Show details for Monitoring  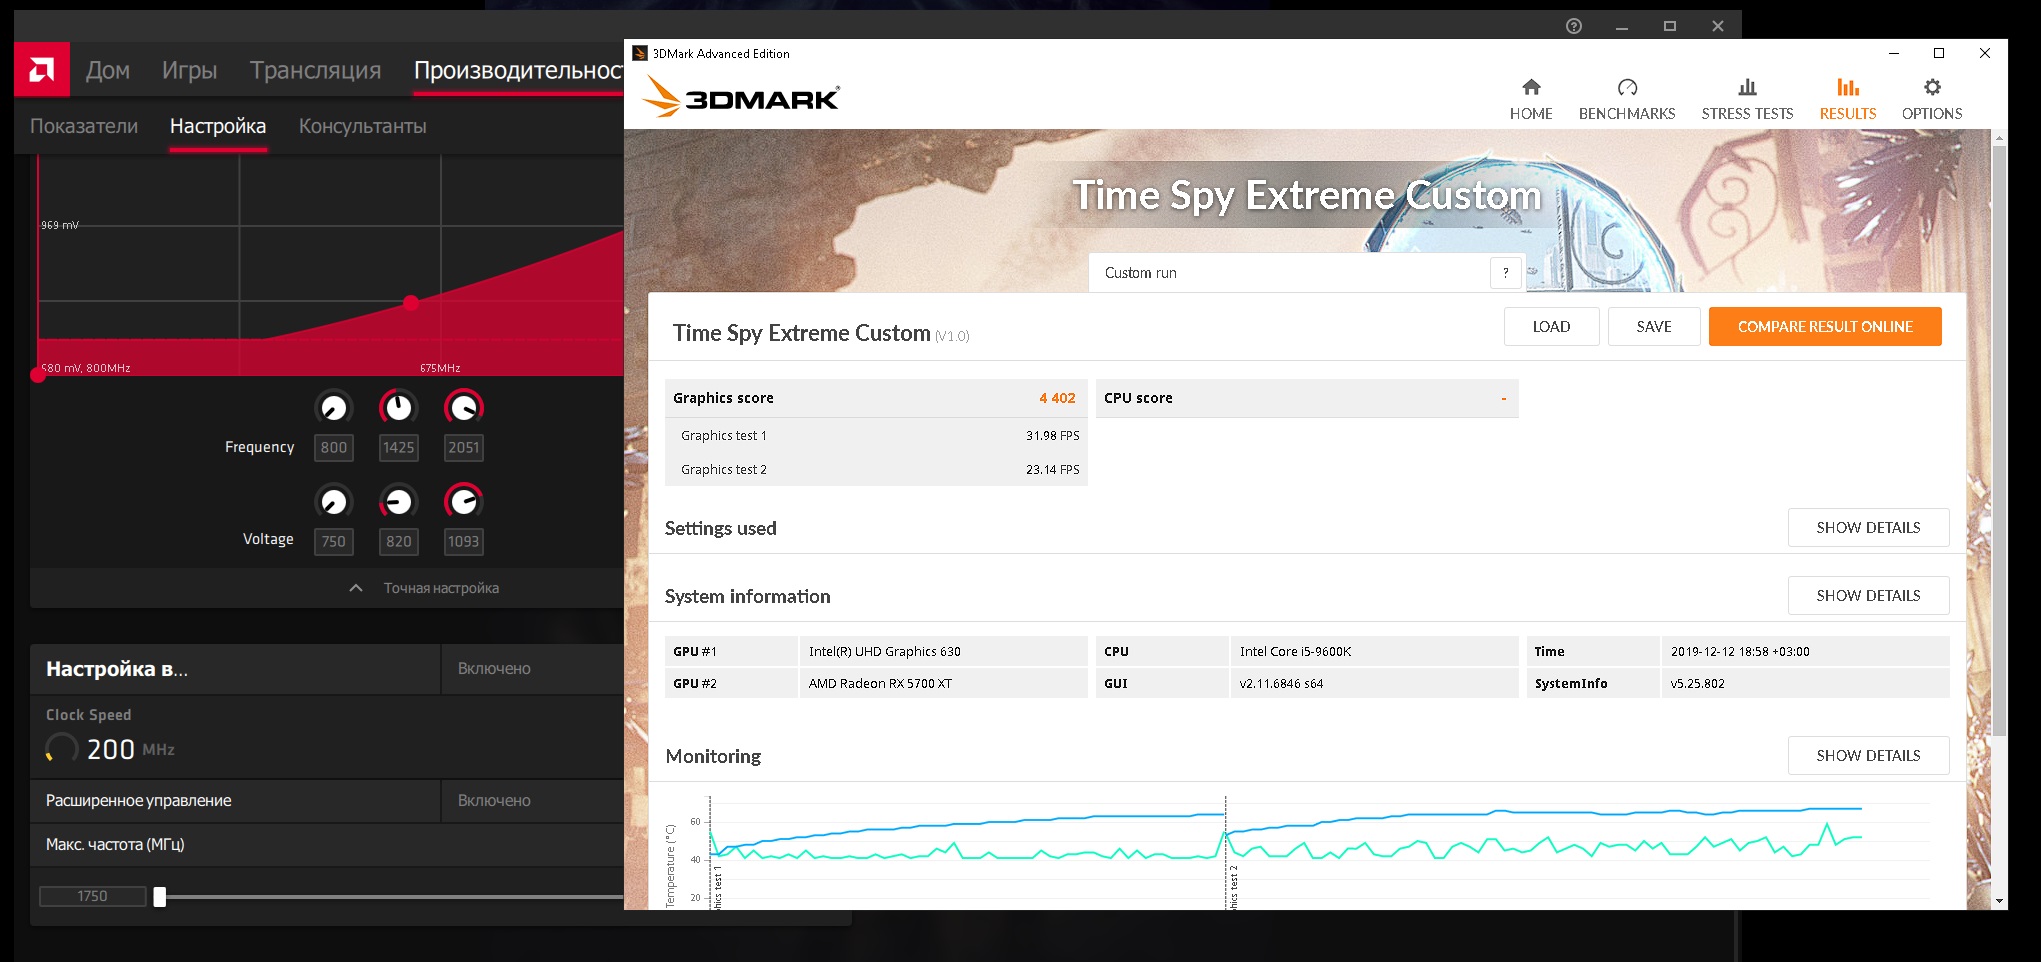(1868, 756)
